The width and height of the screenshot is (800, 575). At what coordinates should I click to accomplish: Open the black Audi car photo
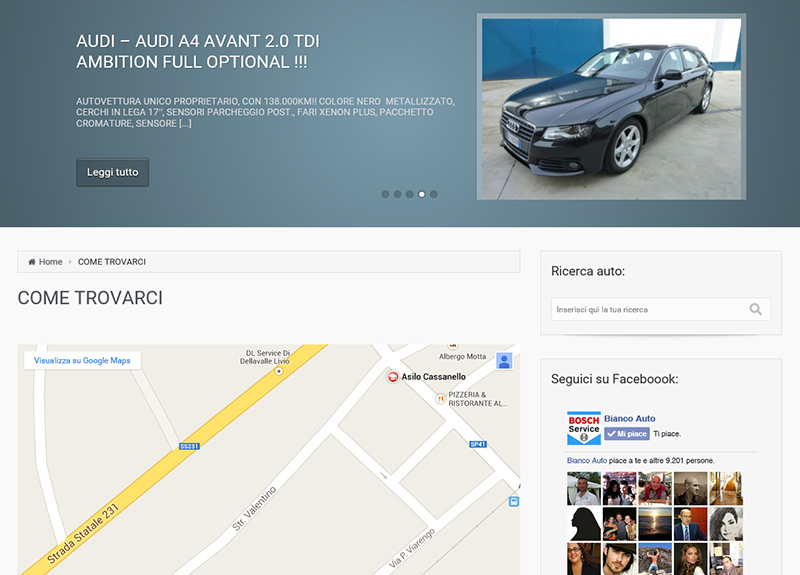[611, 107]
